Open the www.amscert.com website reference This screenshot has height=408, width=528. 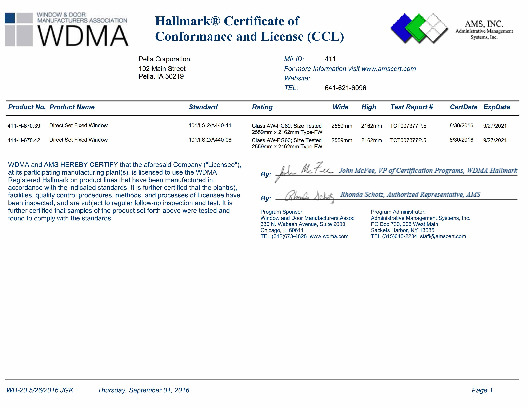(x=389, y=69)
